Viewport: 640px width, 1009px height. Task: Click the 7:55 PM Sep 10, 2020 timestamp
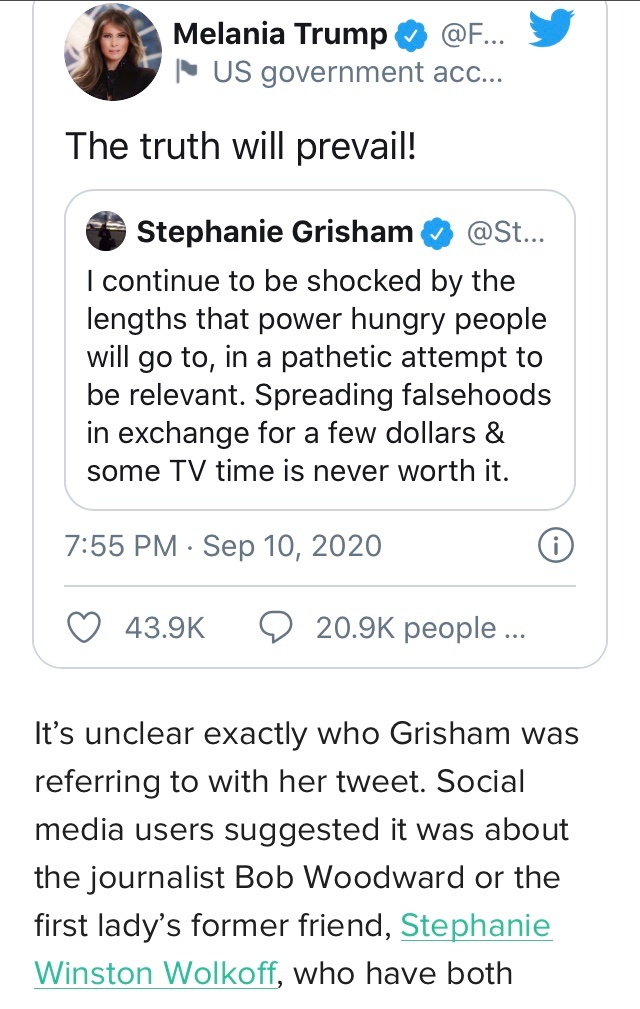[x=223, y=546]
